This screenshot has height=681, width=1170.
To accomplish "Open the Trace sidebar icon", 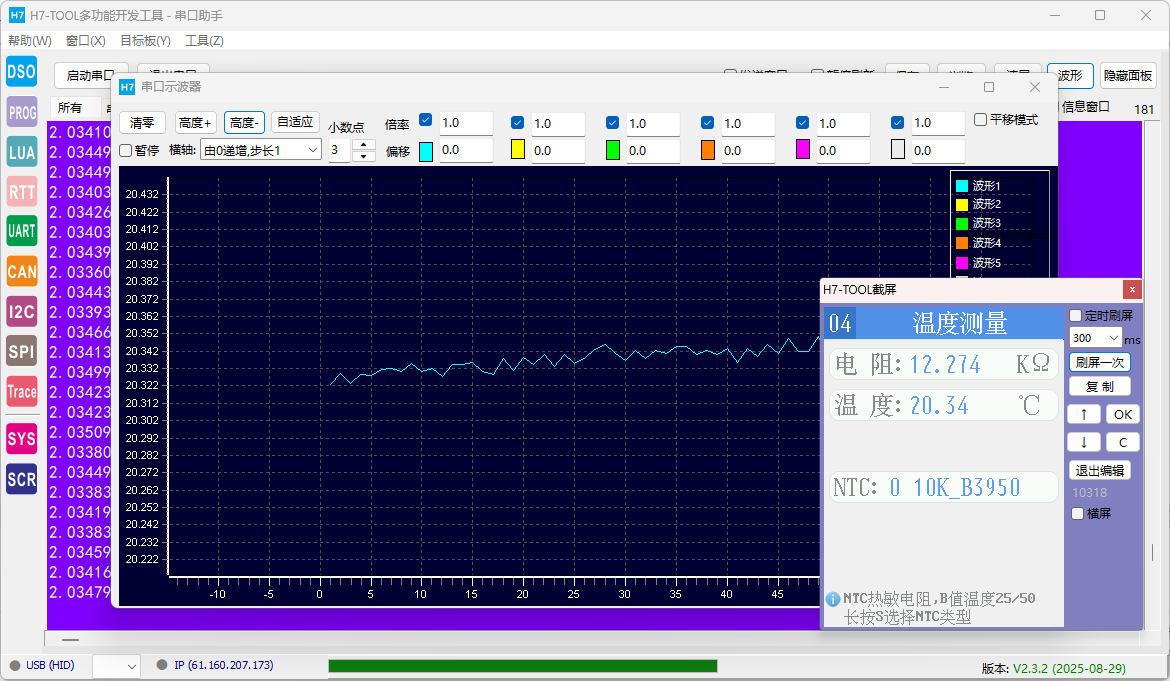I will click(22, 392).
